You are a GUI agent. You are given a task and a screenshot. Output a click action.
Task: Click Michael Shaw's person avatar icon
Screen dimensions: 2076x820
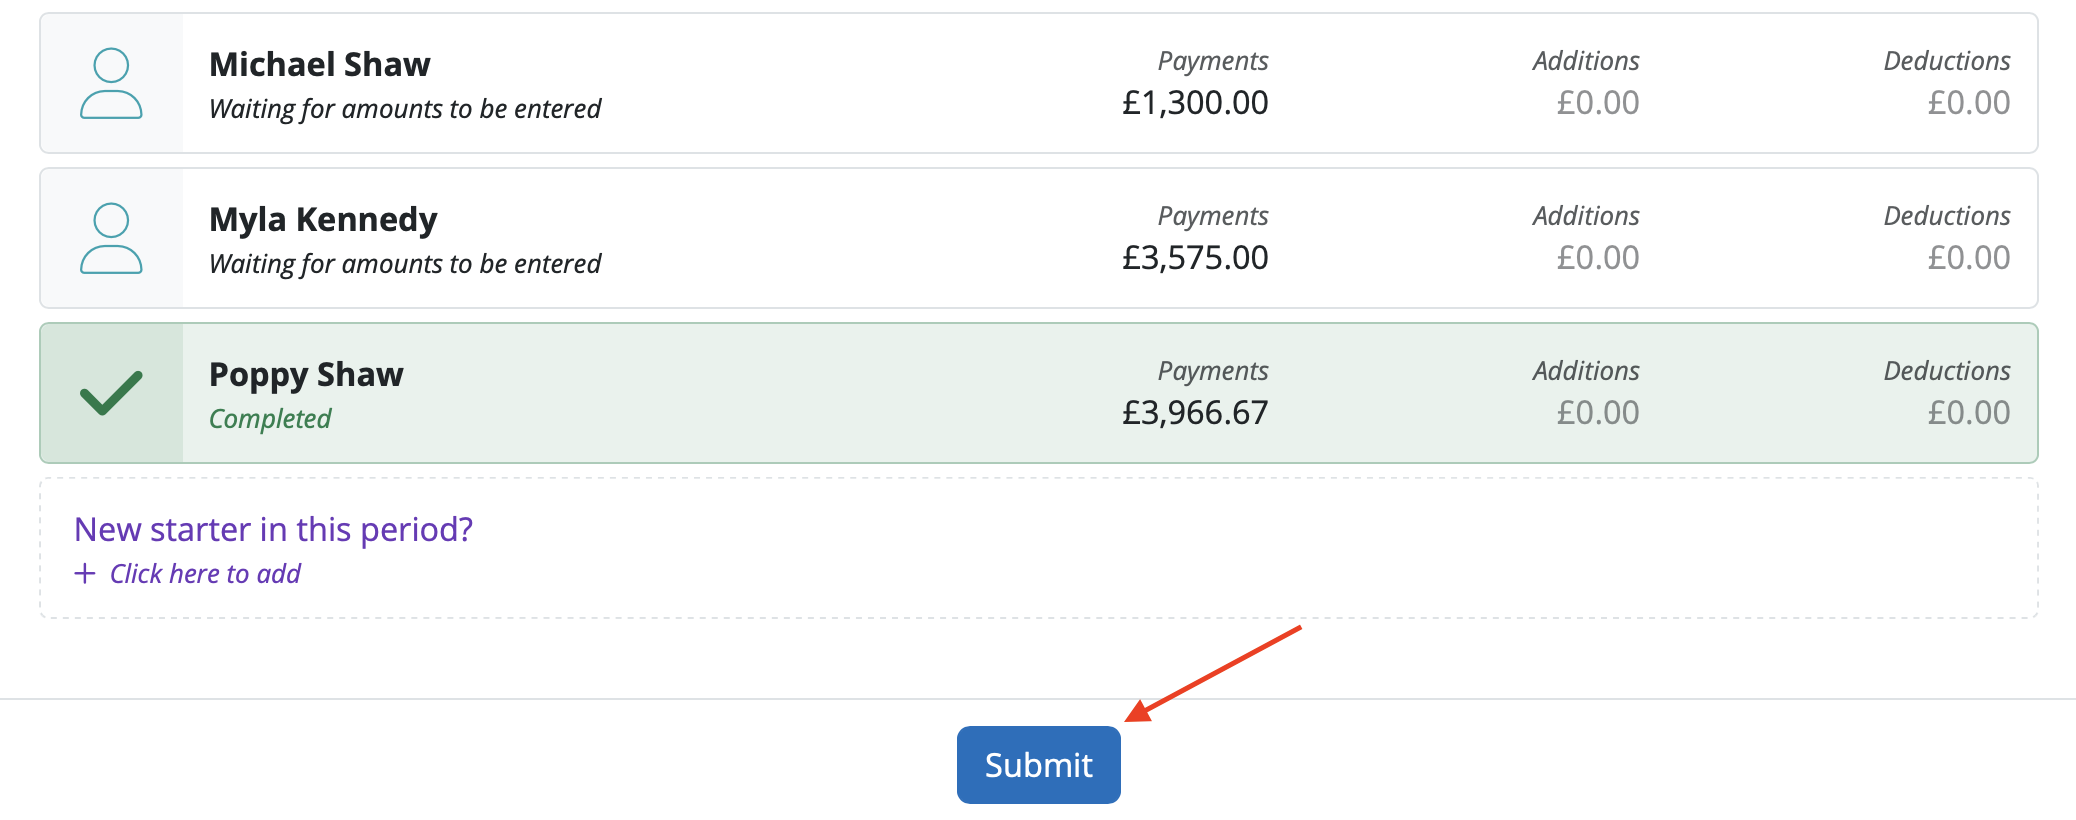pyautogui.click(x=111, y=84)
